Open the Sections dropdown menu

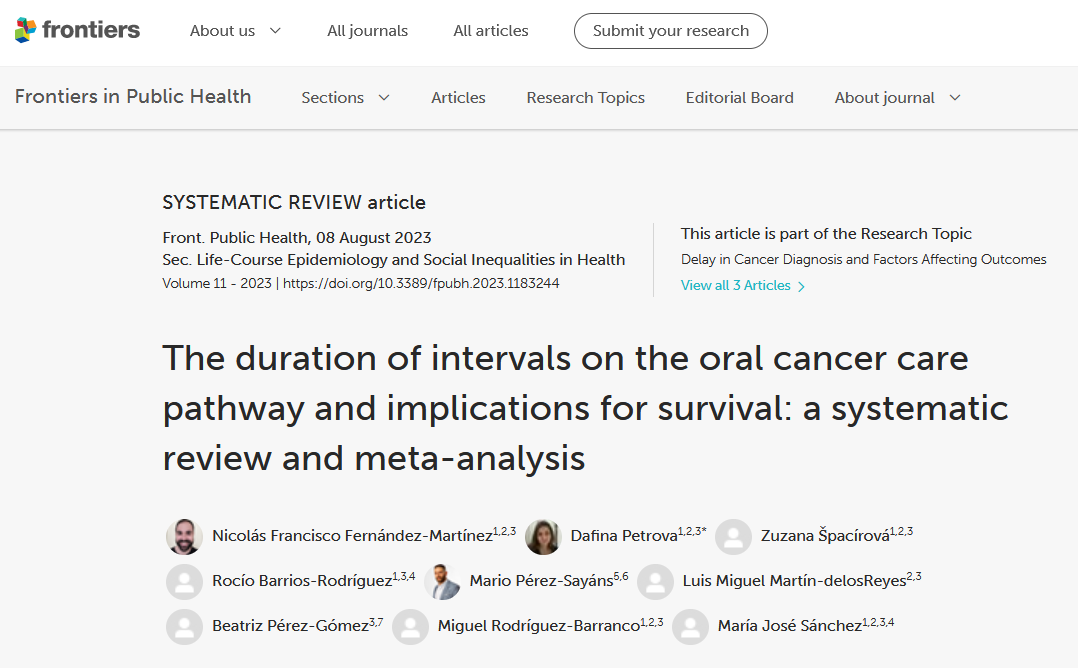(x=345, y=98)
